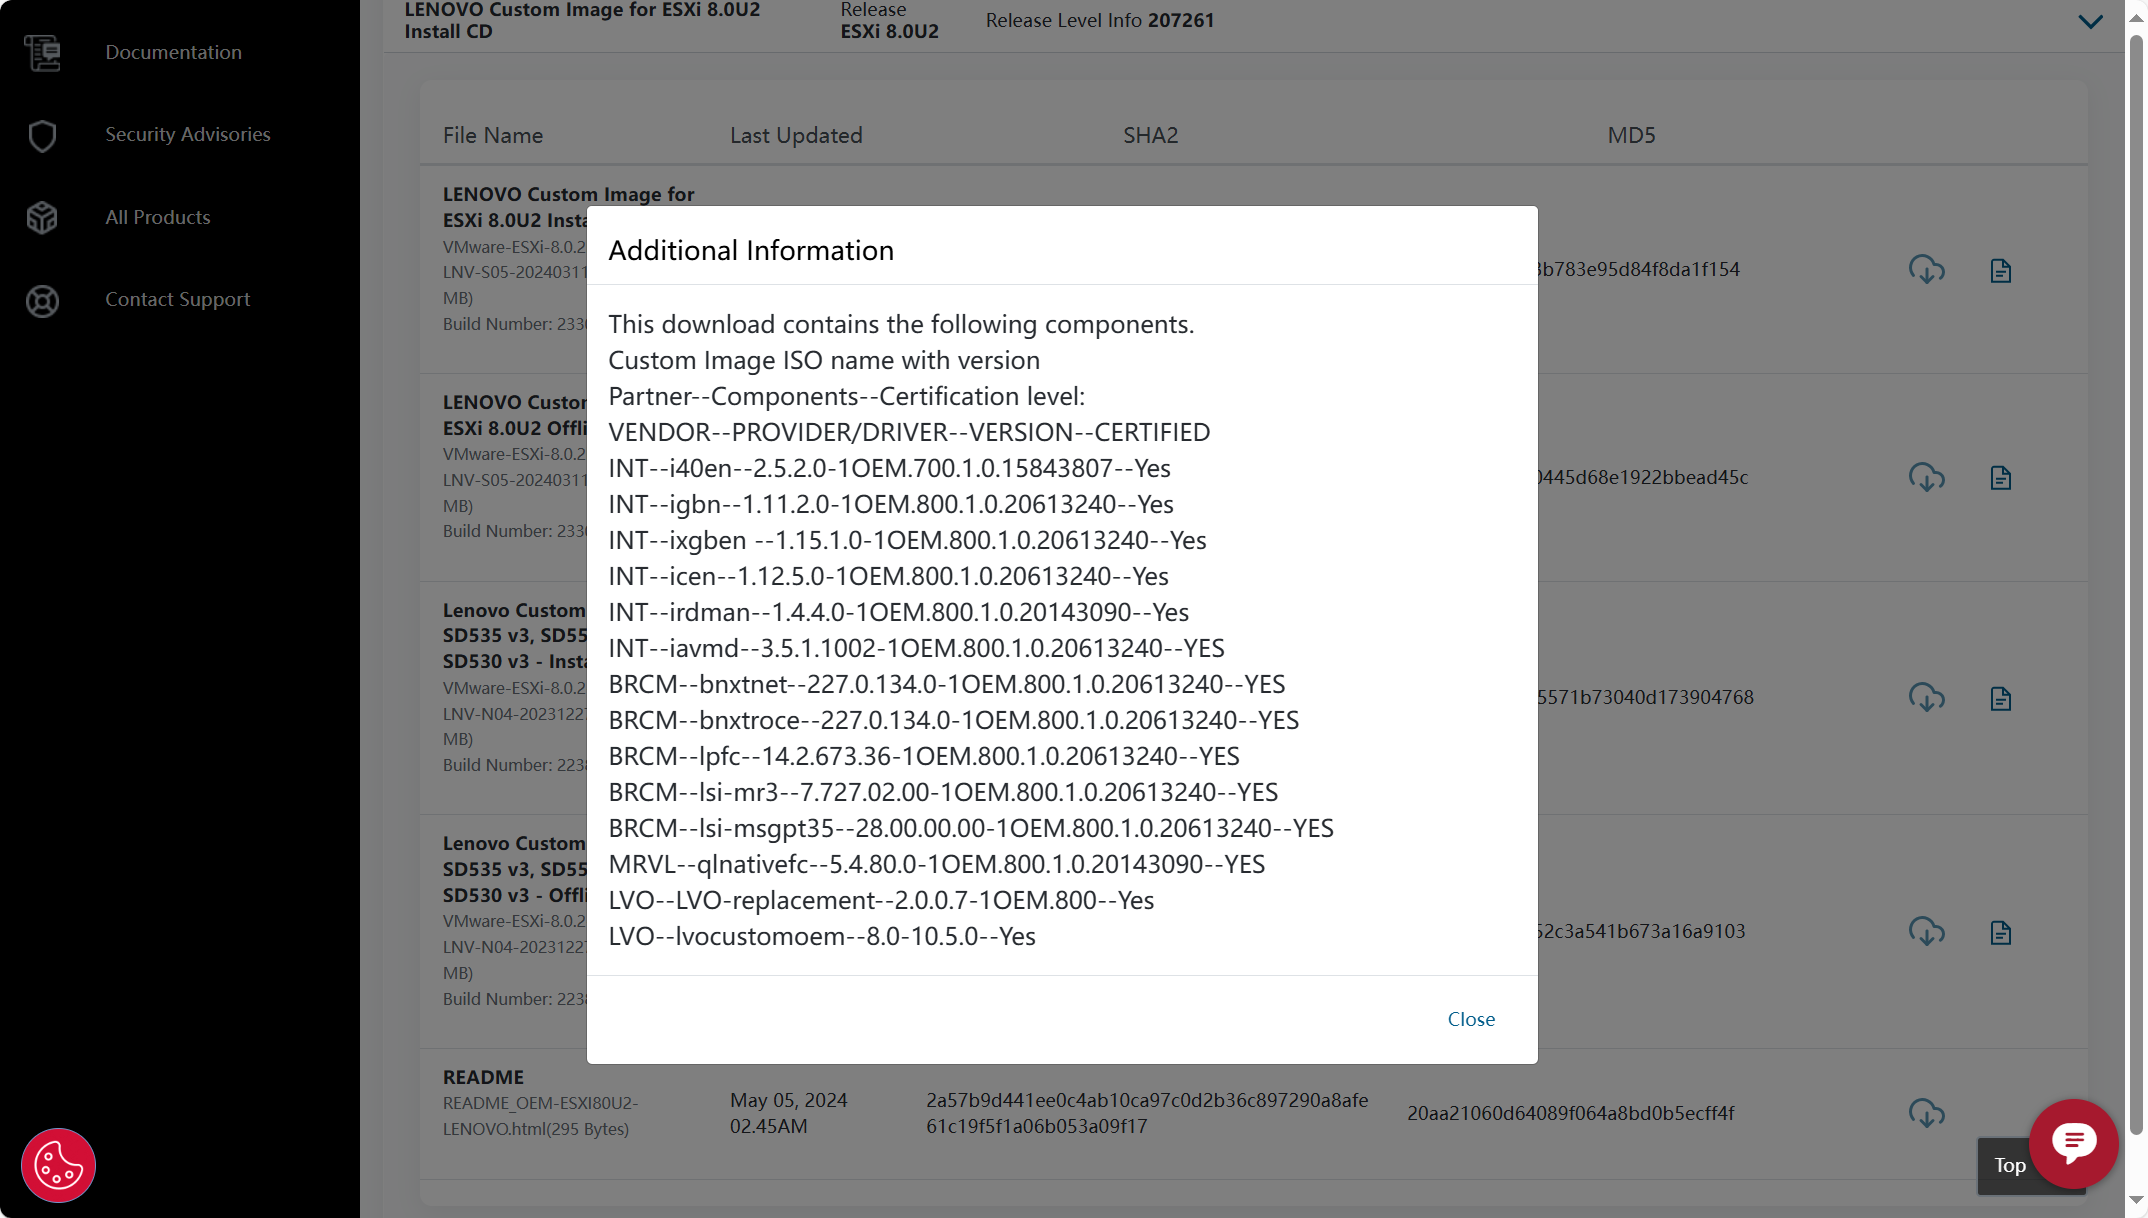Click the All Products cube icon

(42, 217)
